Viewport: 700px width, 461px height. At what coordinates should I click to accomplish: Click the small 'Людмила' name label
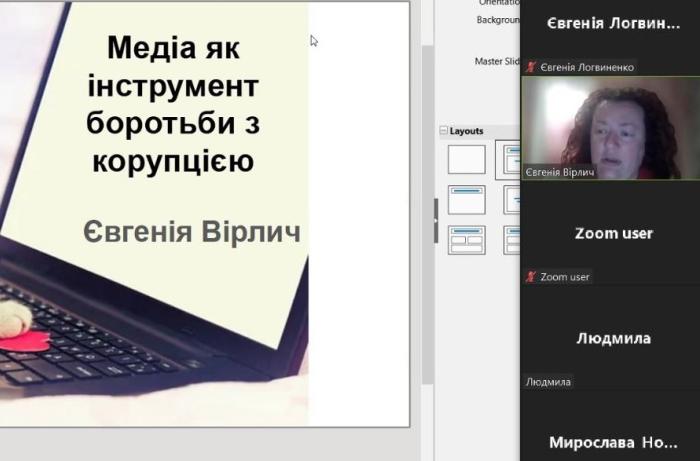[x=548, y=382]
